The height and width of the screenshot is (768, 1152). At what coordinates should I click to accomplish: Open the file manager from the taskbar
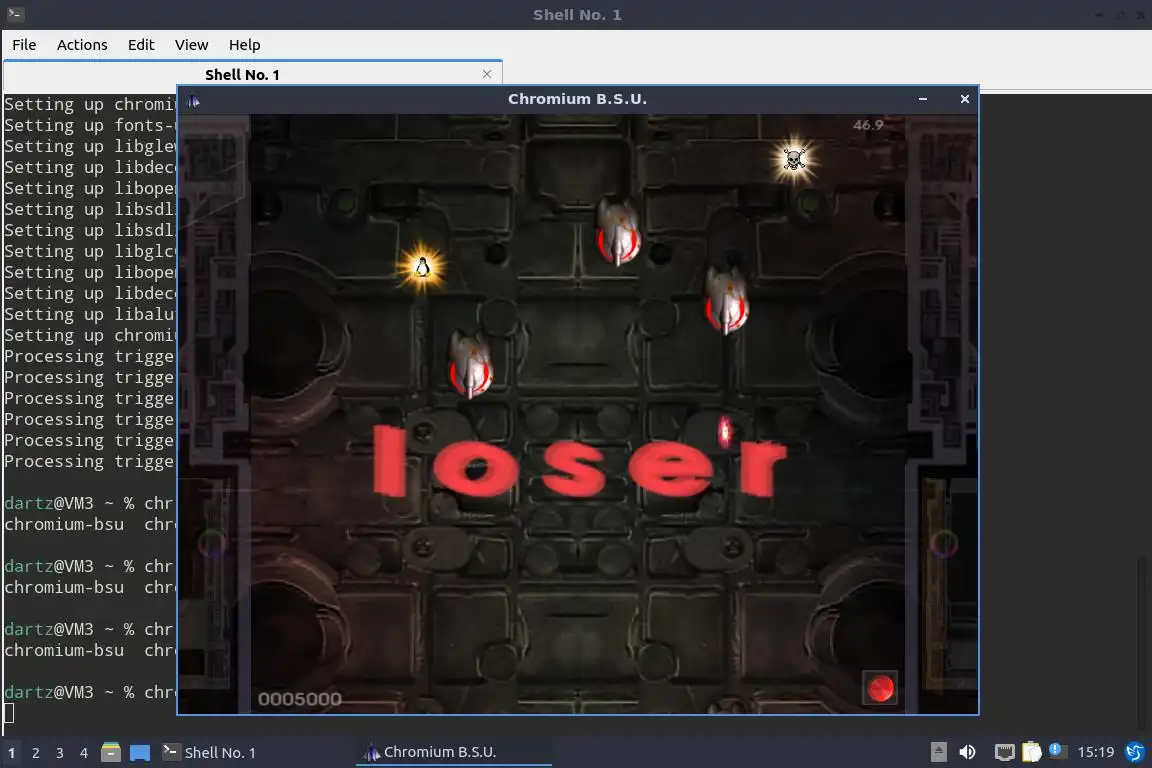click(x=111, y=752)
